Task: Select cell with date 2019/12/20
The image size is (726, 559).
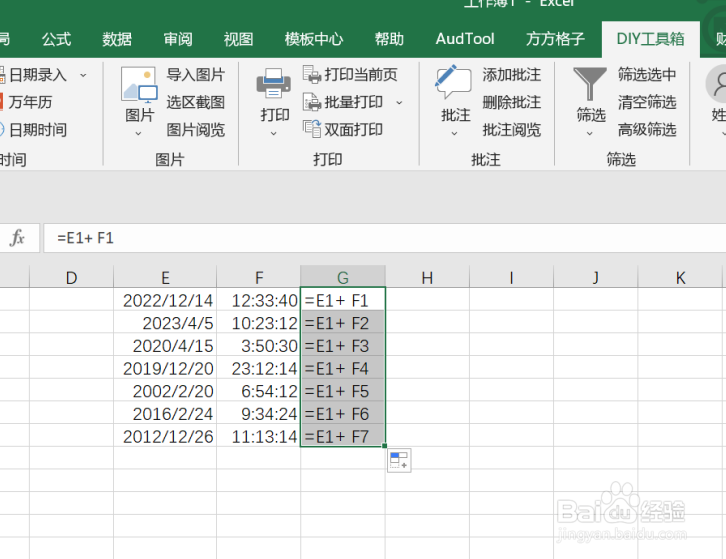Action: click(165, 368)
